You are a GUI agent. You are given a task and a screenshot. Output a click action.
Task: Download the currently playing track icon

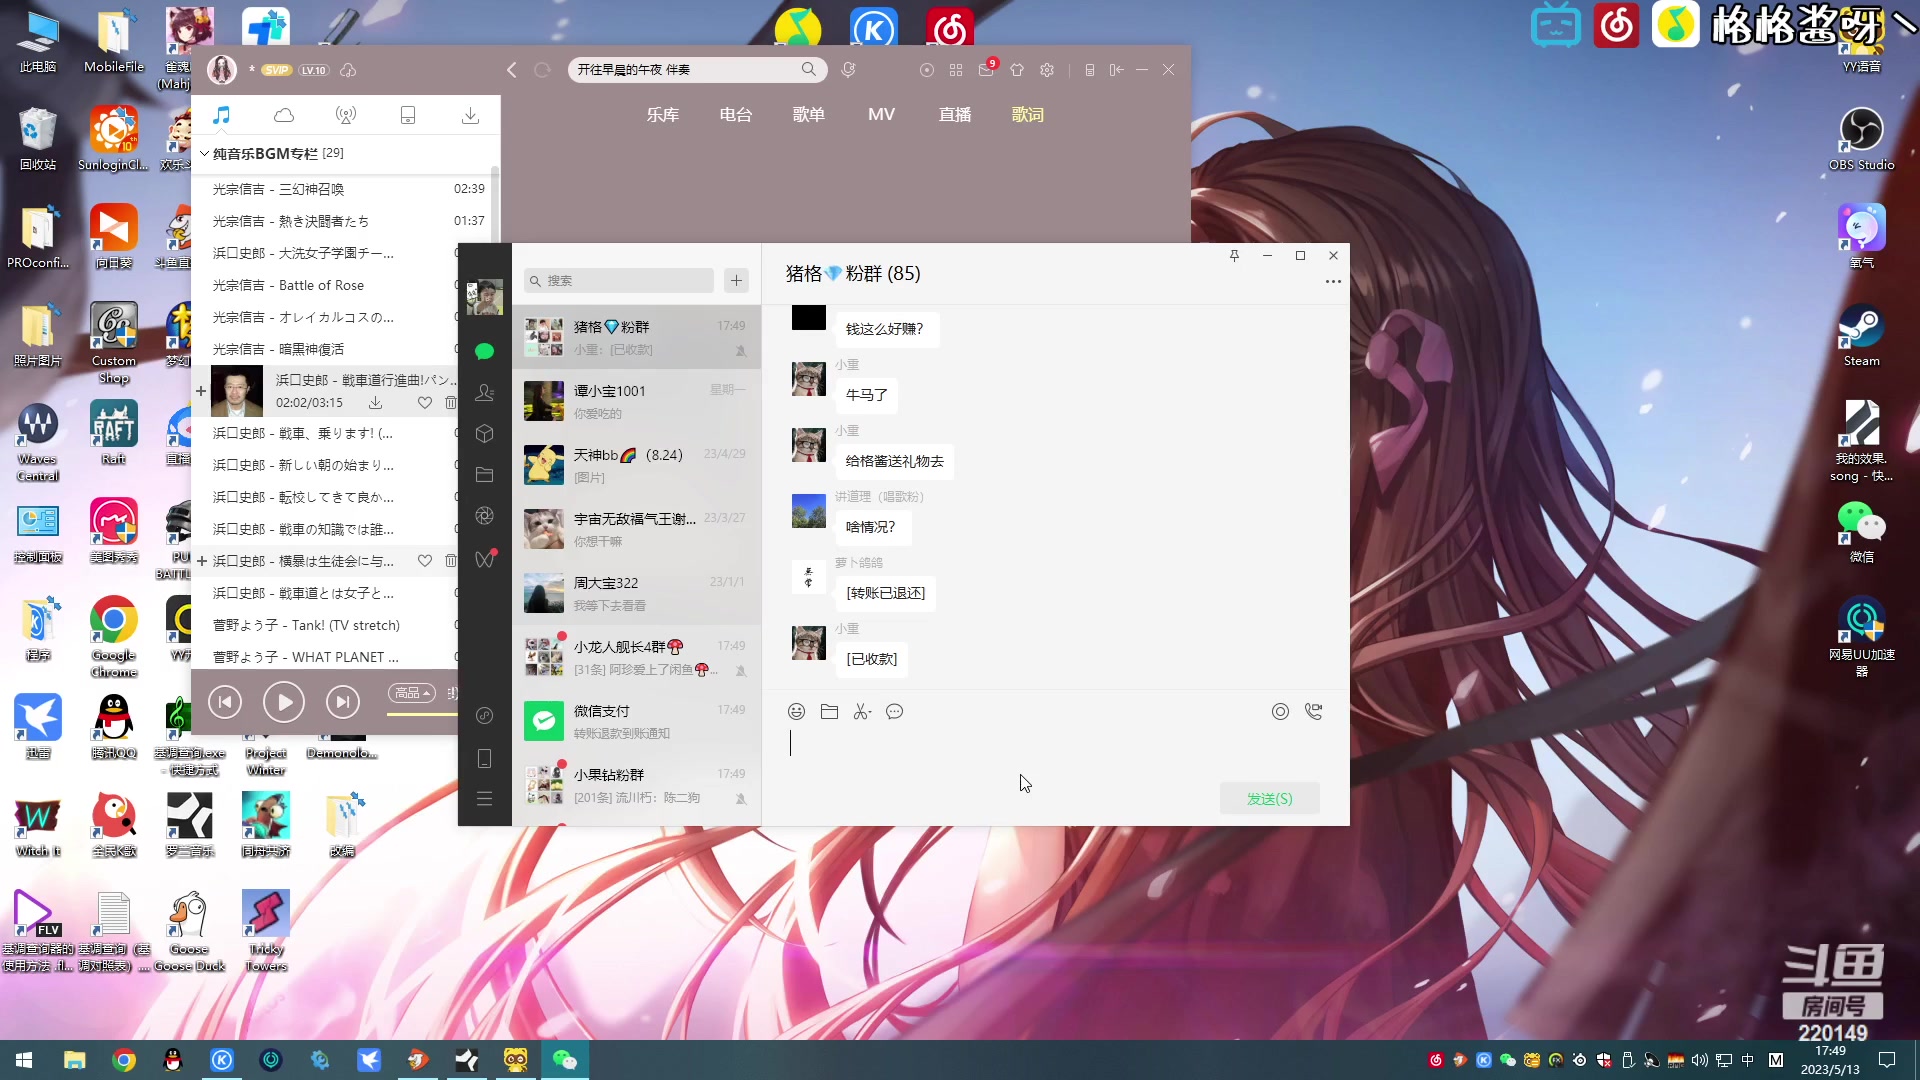click(375, 402)
